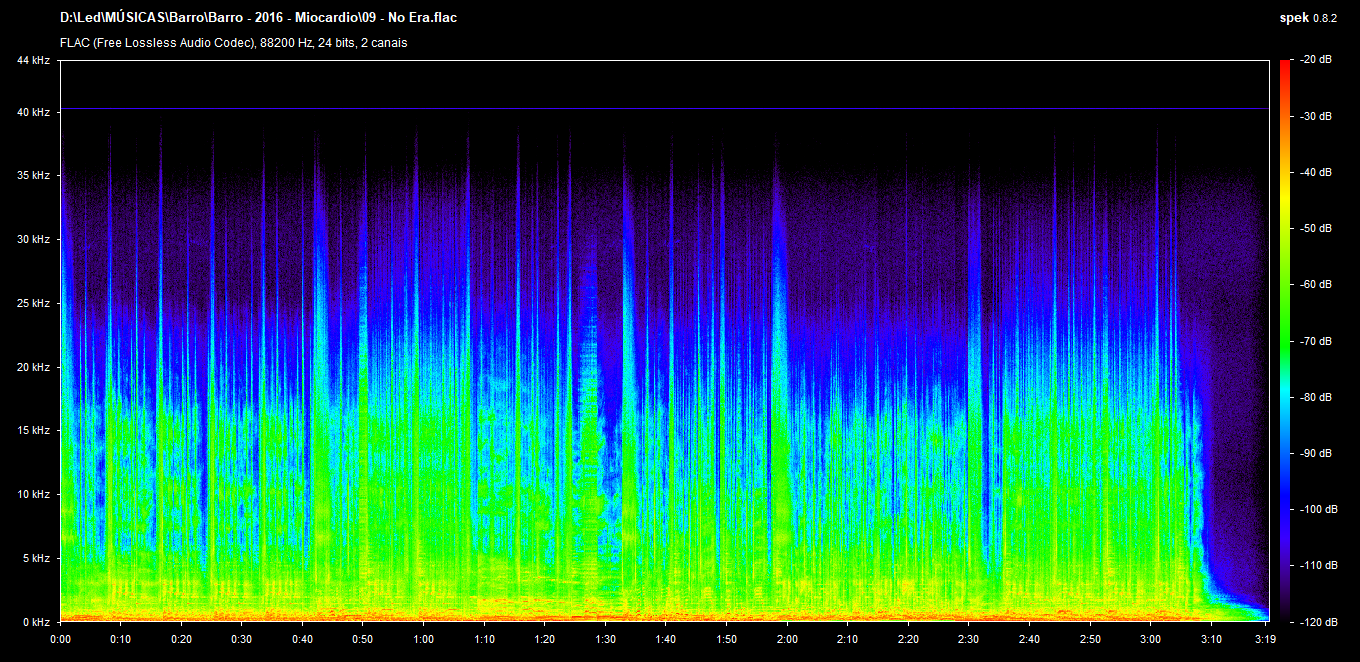Image resolution: width=1360 pixels, height=662 pixels.
Task: Click the 35 kHz frequency axis label
Action: pyautogui.click(x=33, y=176)
